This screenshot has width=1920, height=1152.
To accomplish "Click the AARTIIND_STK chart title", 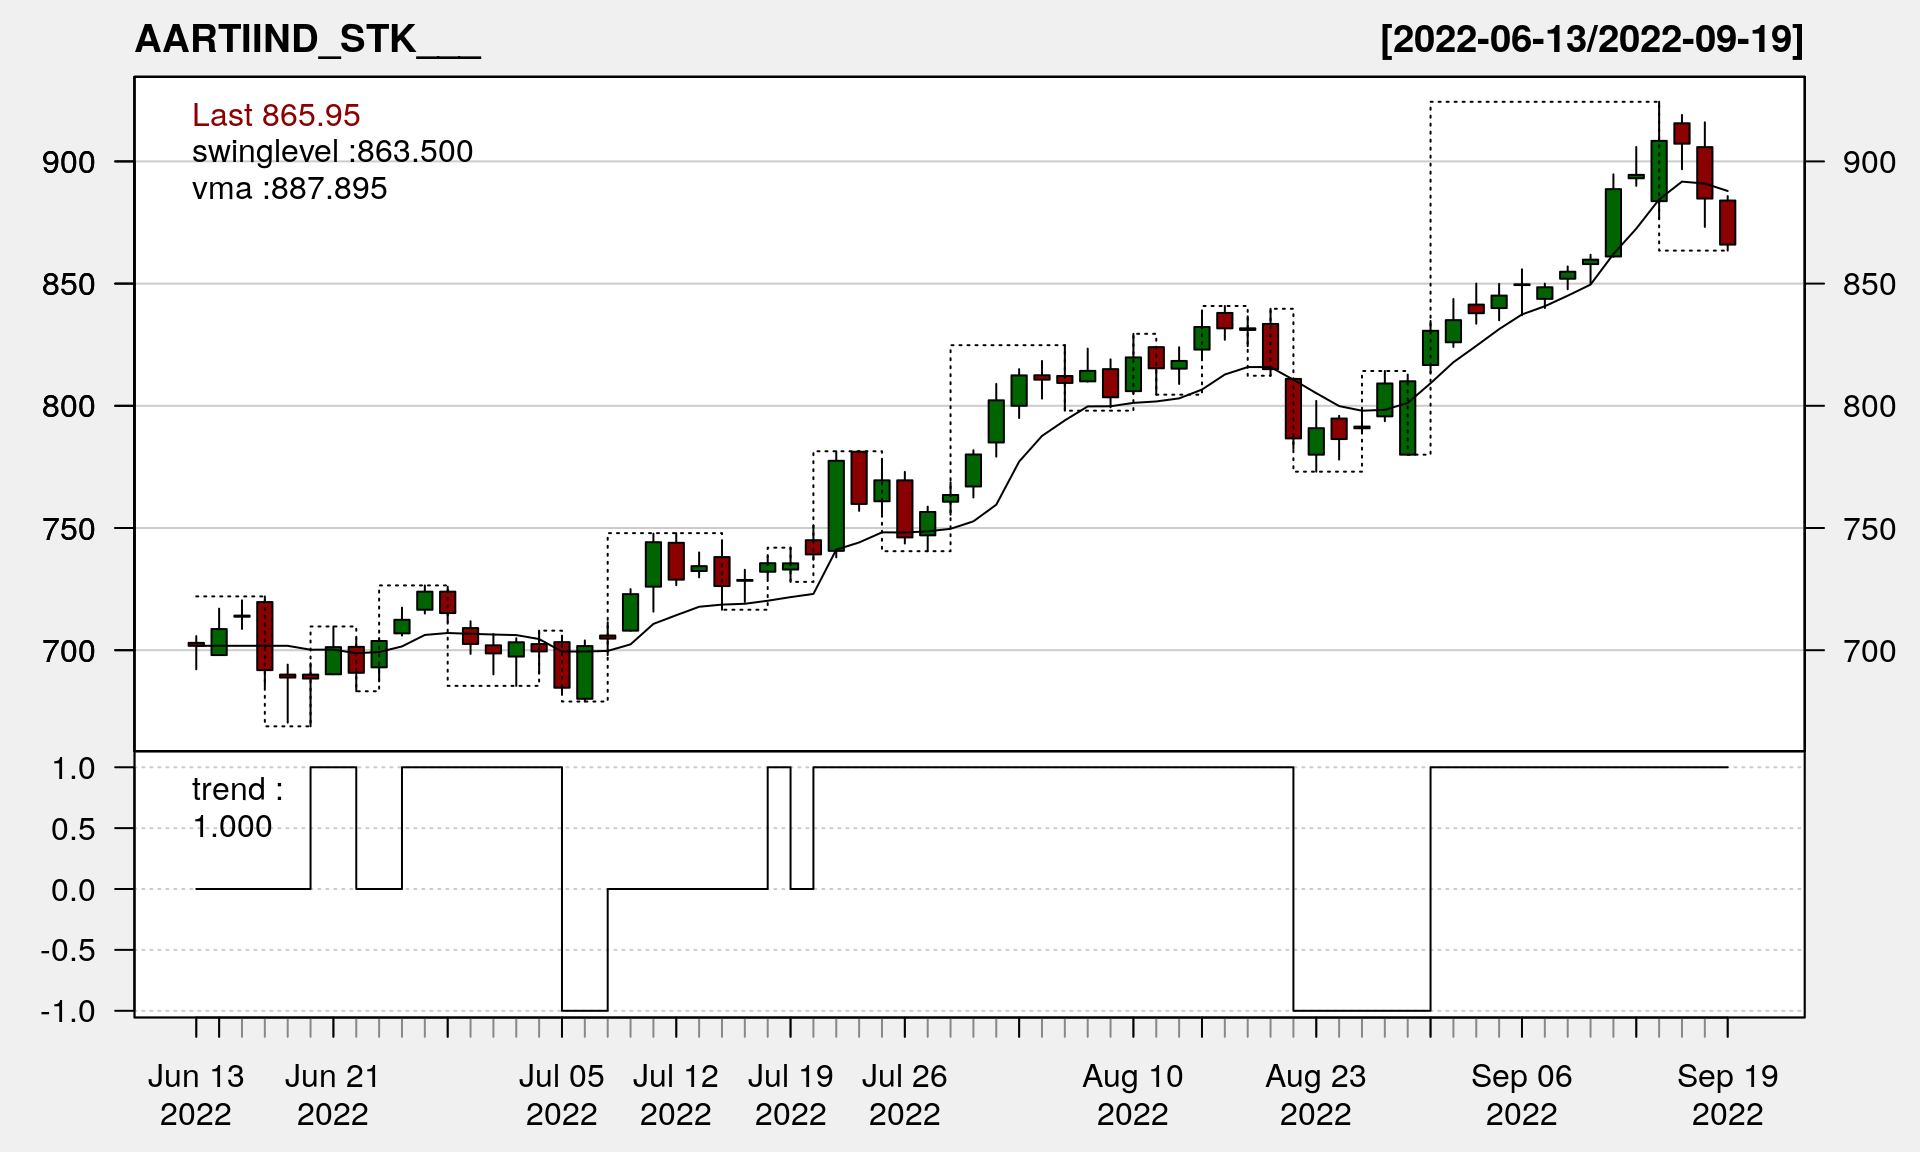I will pyautogui.click(x=307, y=40).
